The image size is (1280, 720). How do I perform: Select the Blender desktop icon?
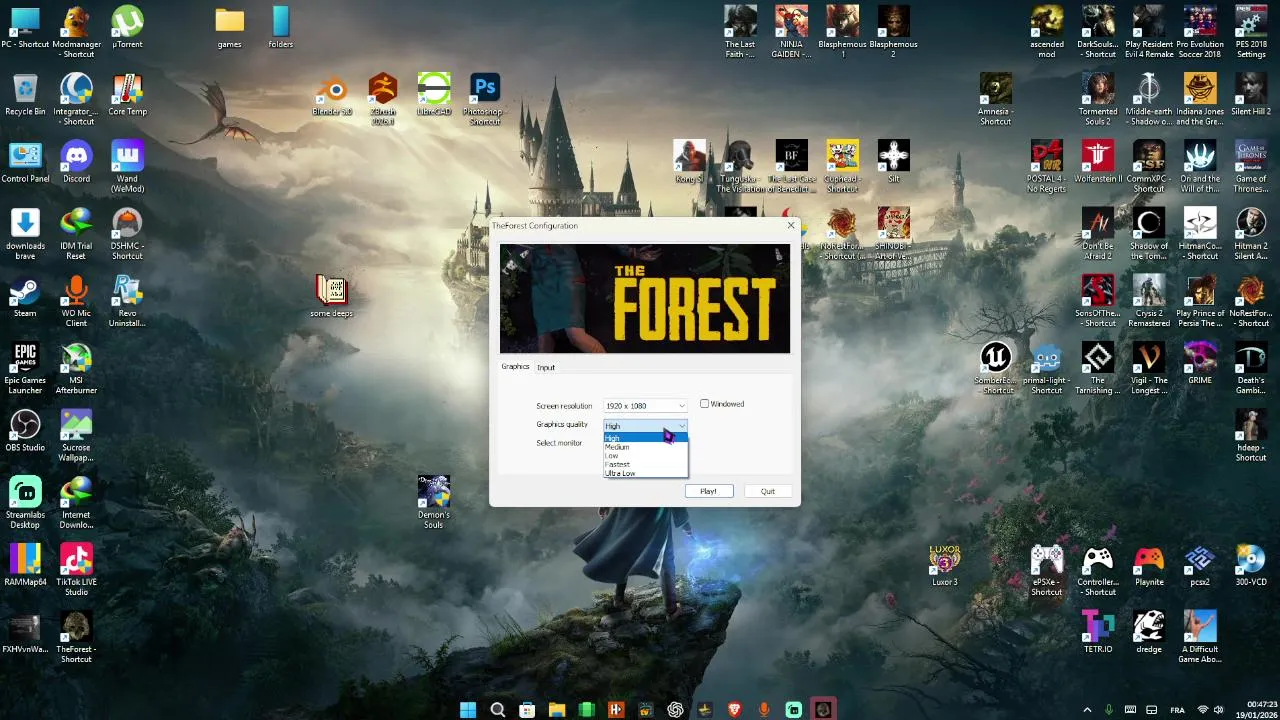(x=332, y=96)
